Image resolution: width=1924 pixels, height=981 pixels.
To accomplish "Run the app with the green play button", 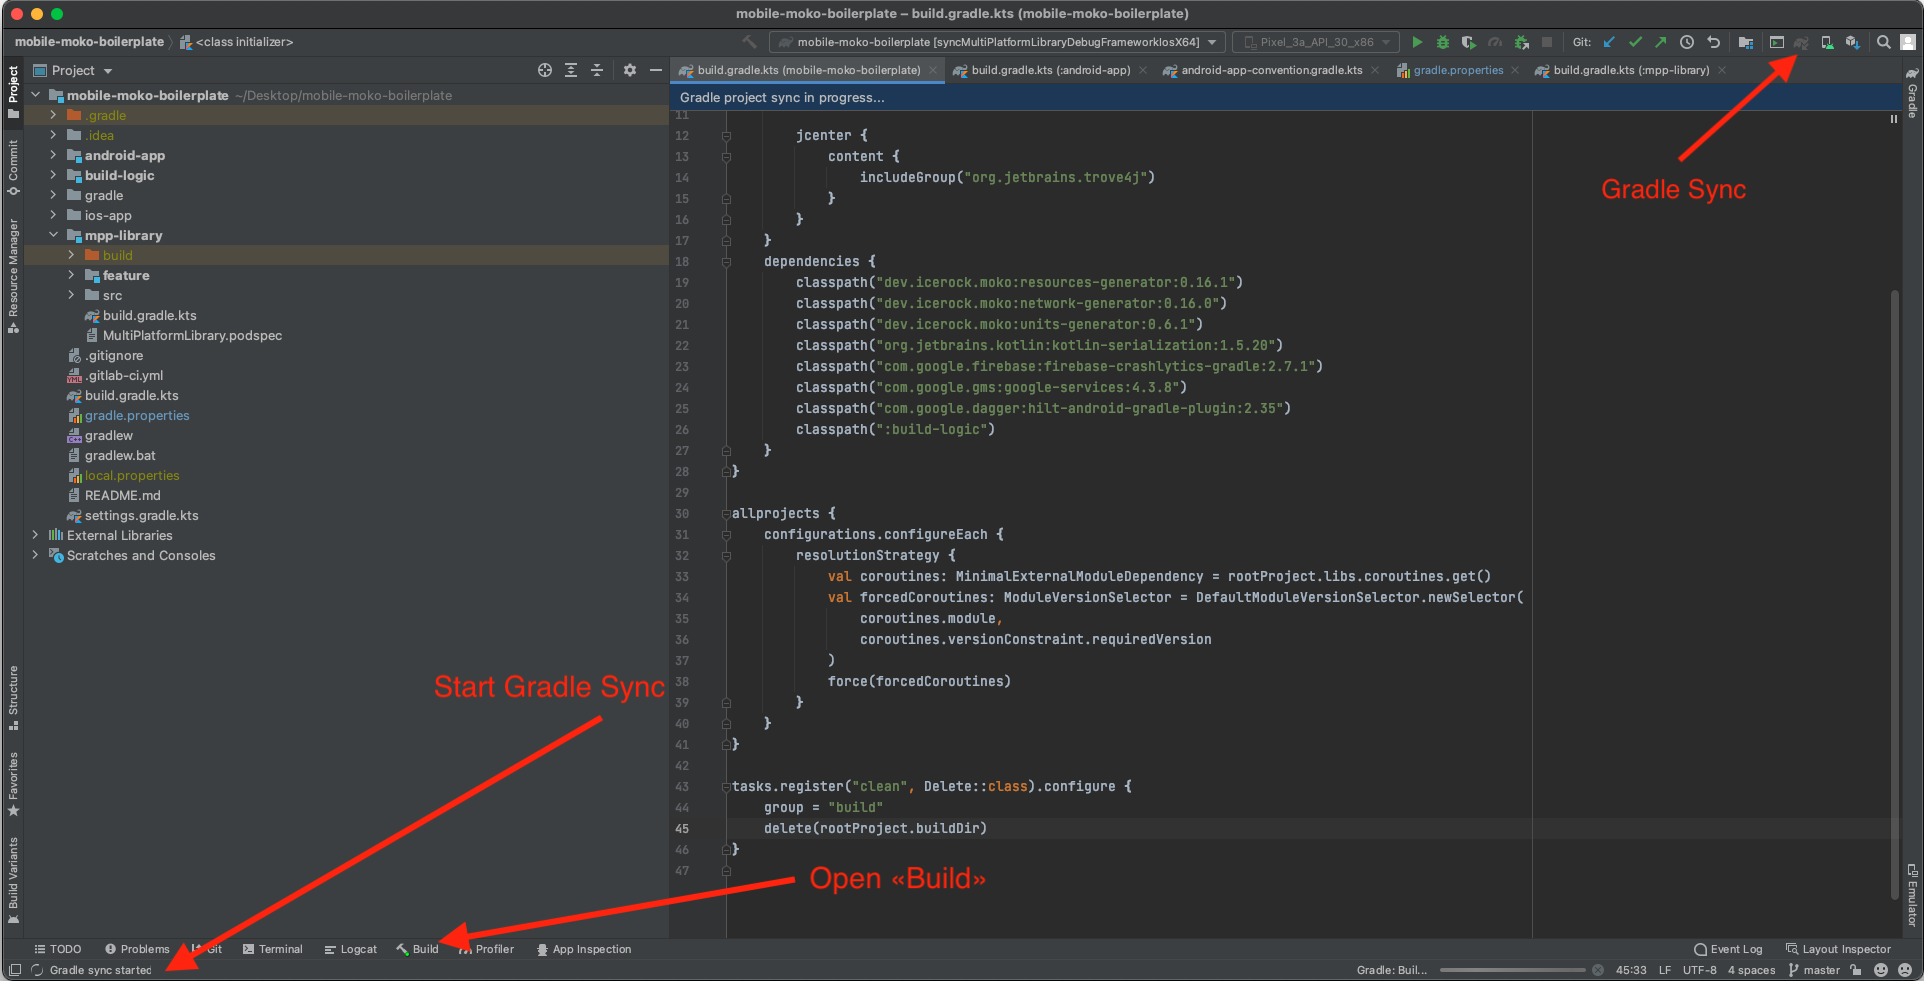I will [x=1417, y=42].
